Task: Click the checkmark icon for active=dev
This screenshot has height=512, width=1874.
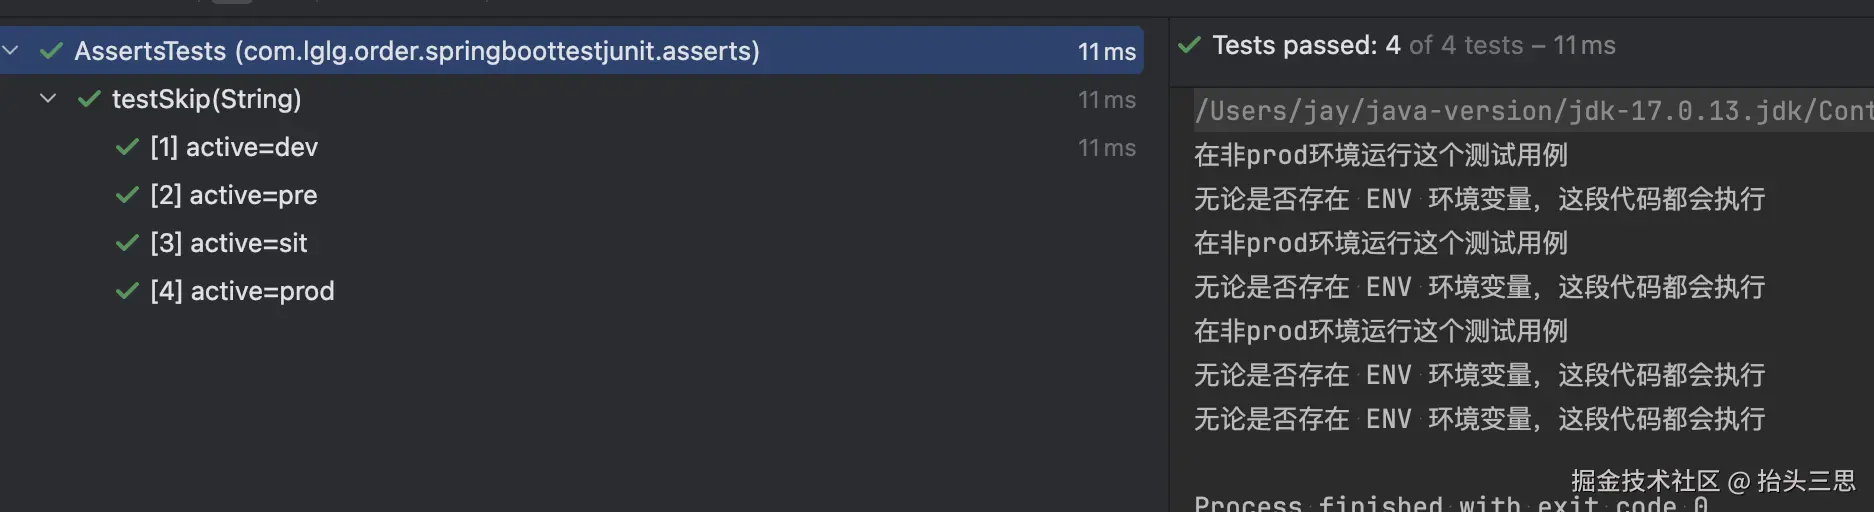Action: point(127,147)
